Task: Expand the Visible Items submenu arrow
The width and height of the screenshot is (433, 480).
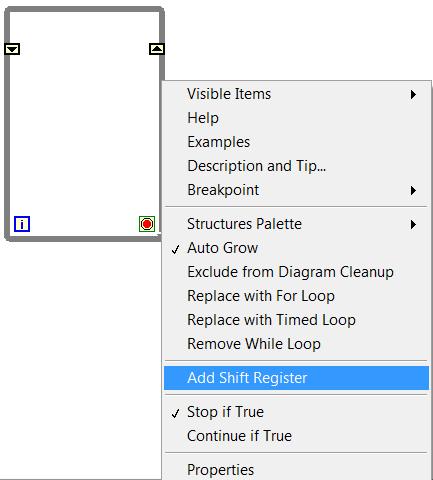Action: (x=413, y=94)
